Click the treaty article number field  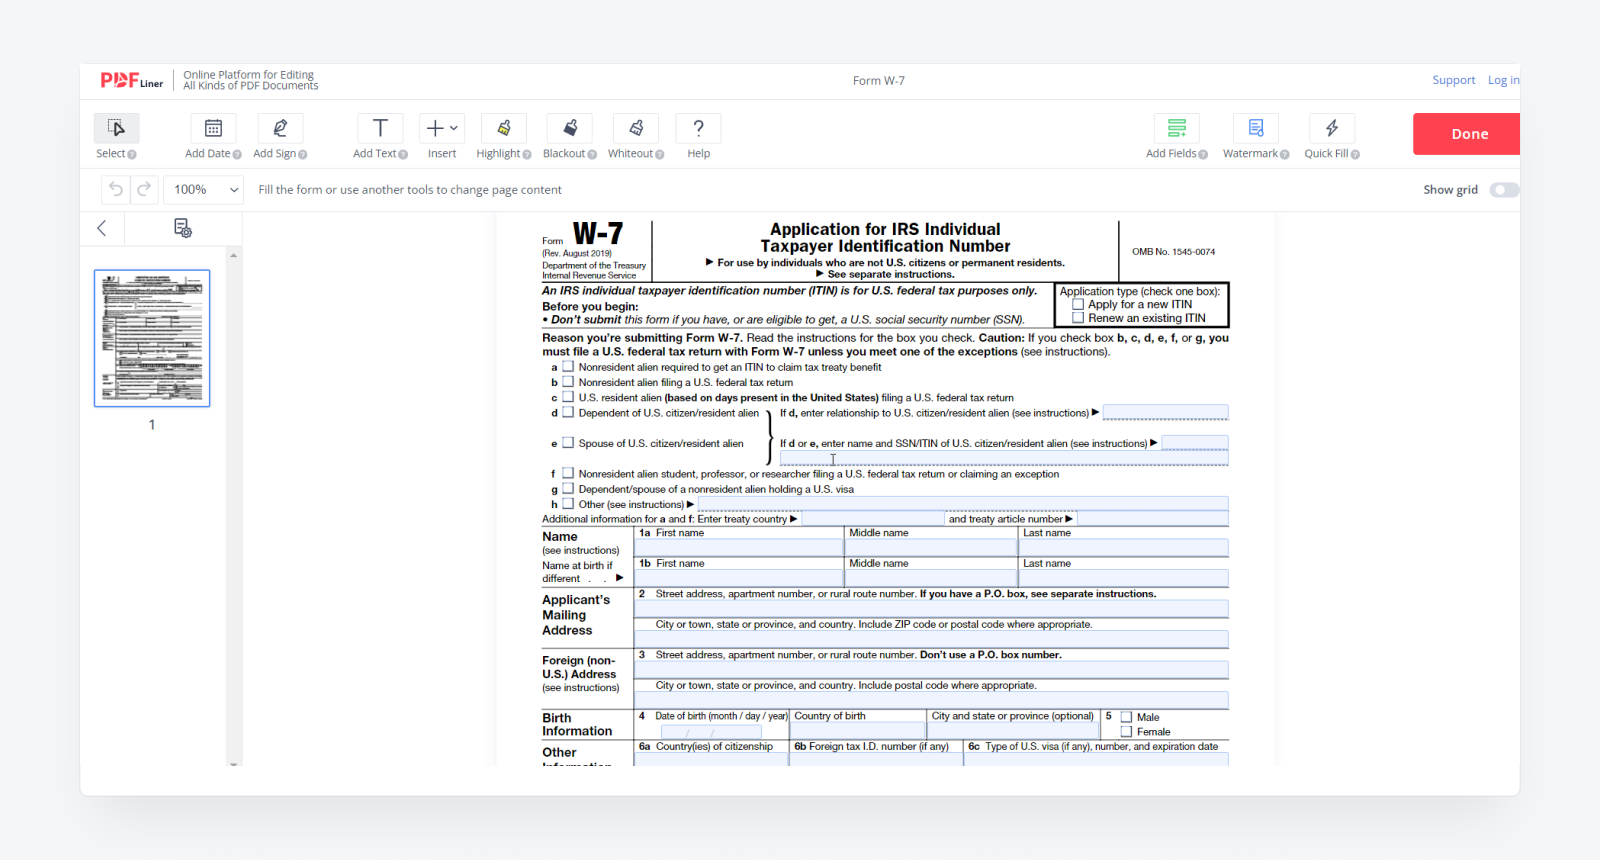(1153, 519)
